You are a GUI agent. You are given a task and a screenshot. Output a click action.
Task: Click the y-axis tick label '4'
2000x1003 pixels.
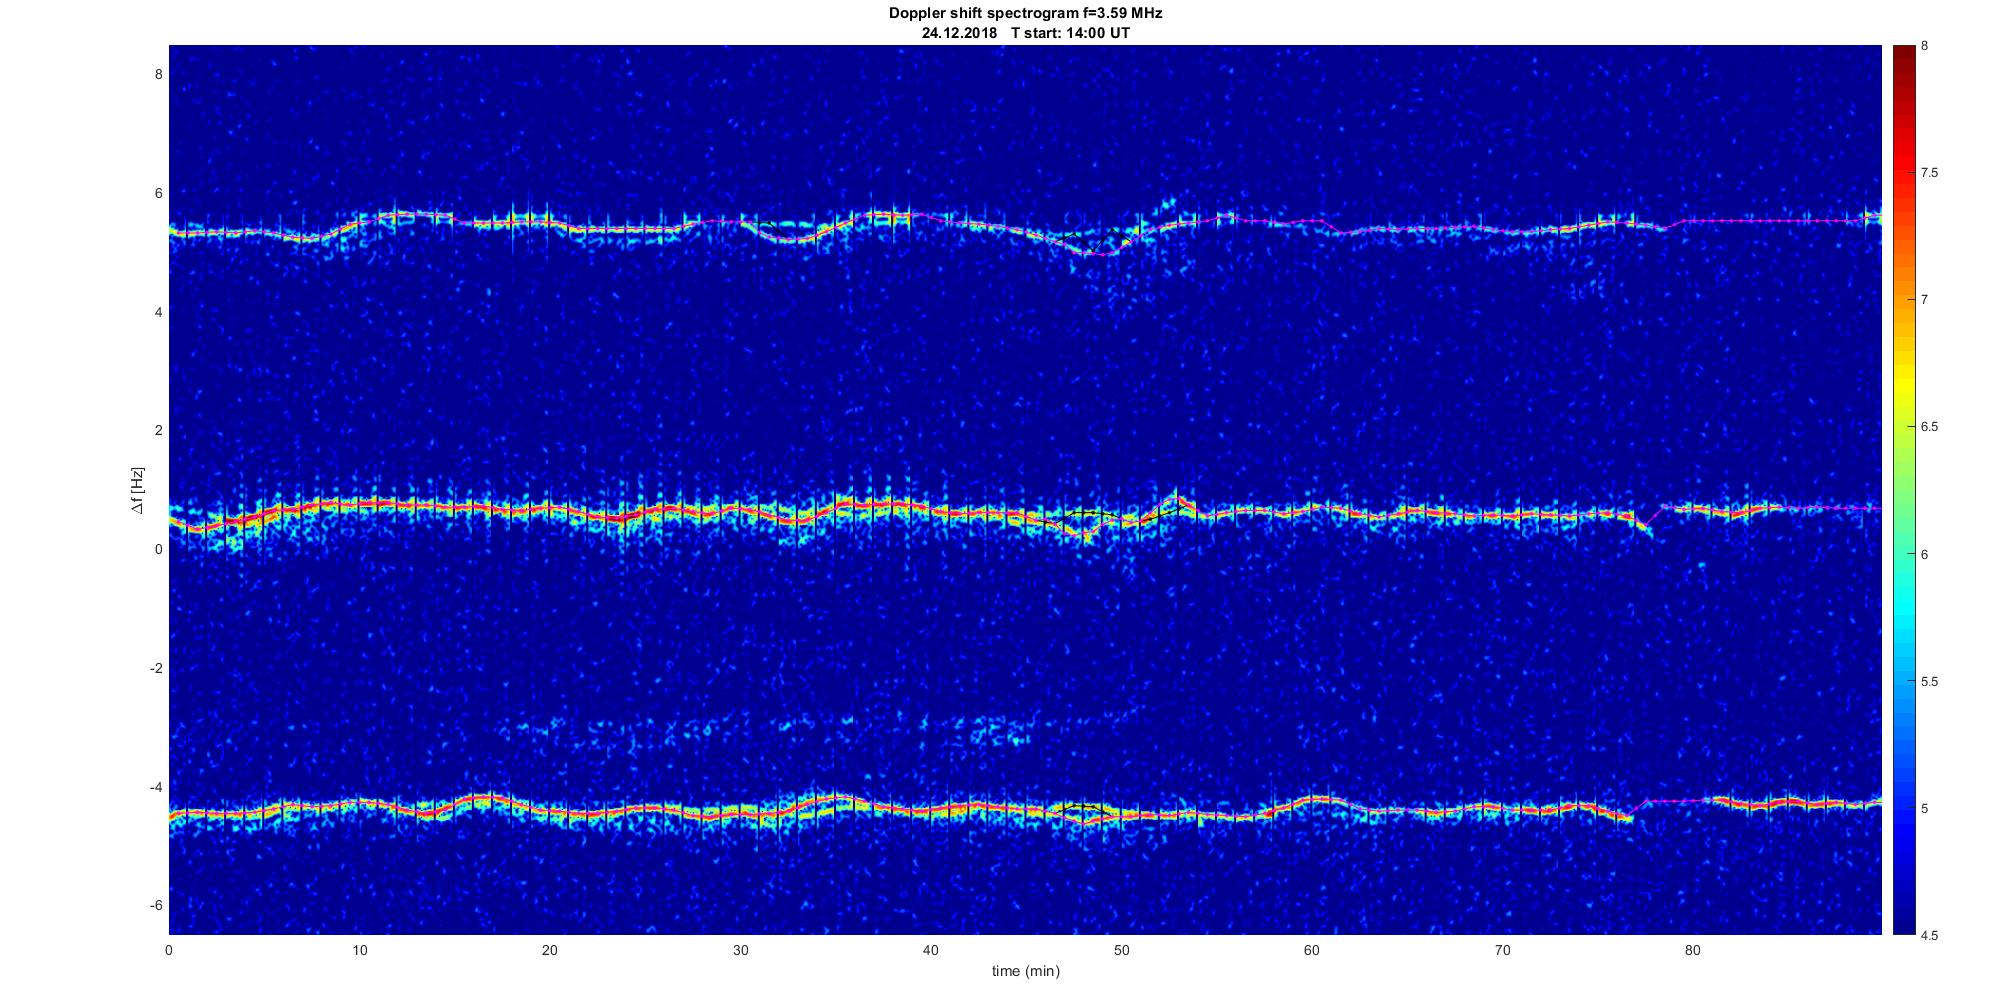tap(158, 312)
